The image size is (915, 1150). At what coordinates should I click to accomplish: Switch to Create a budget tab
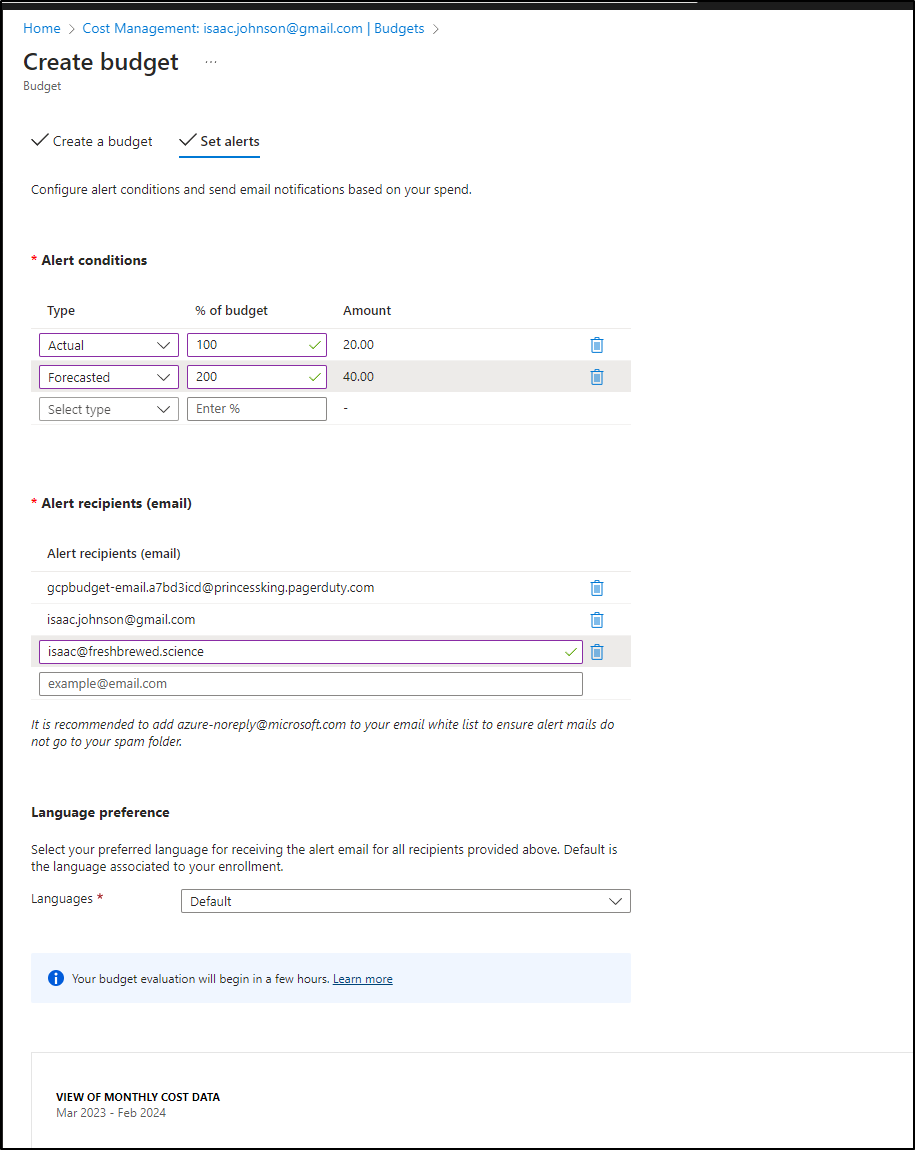[x=92, y=142]
